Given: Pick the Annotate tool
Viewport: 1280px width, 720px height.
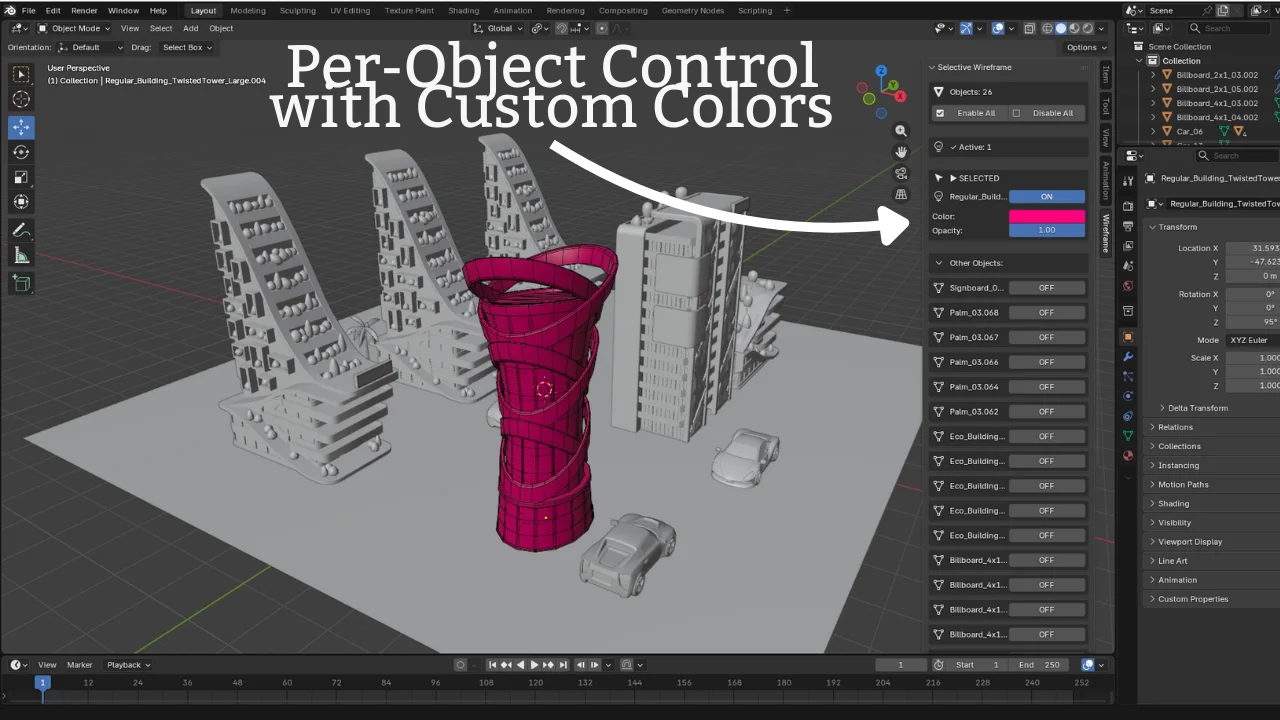Looking at the screenshot, I should click(21, 230).
